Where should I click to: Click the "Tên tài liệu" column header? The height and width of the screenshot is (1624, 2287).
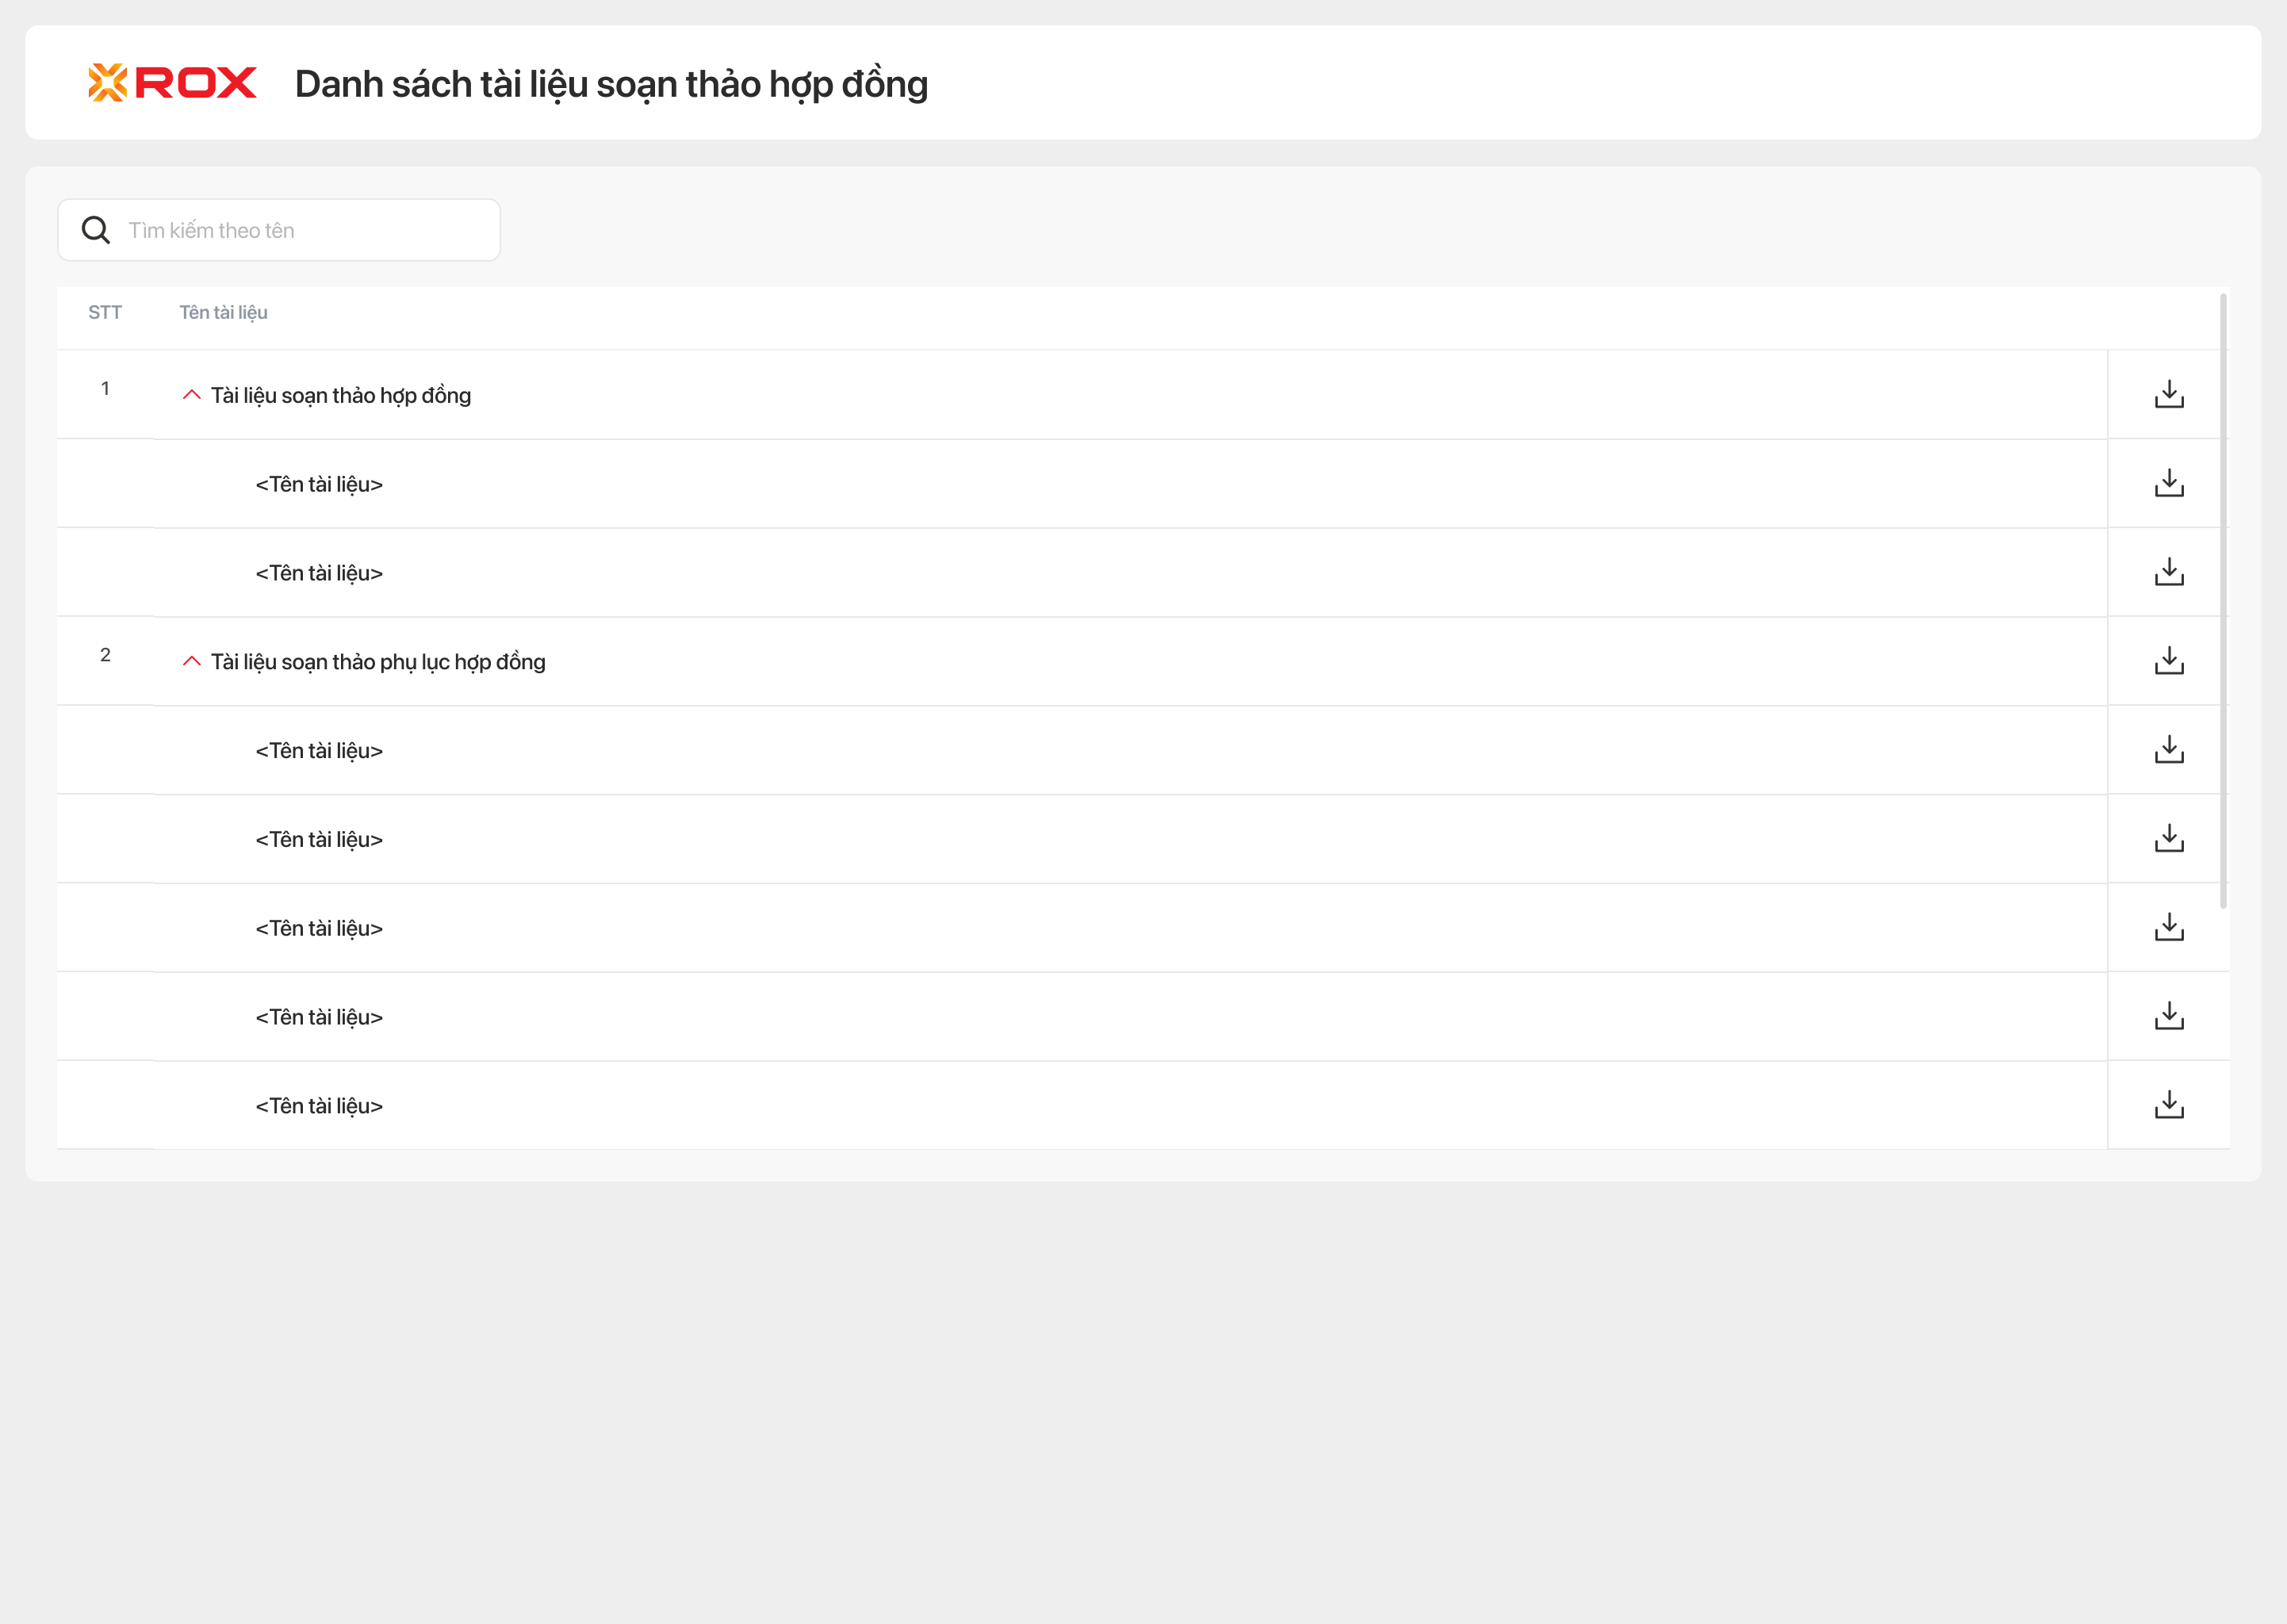[223, 313]
